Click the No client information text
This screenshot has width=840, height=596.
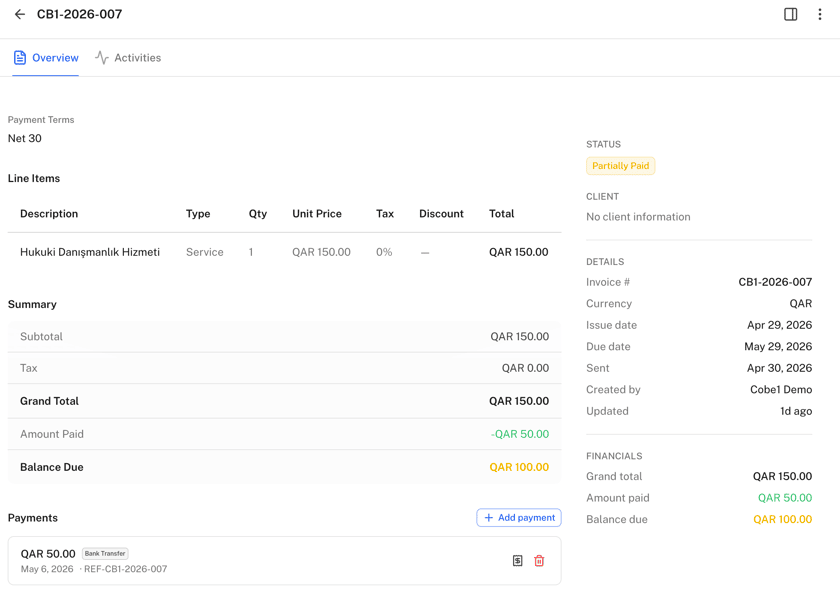638,217
